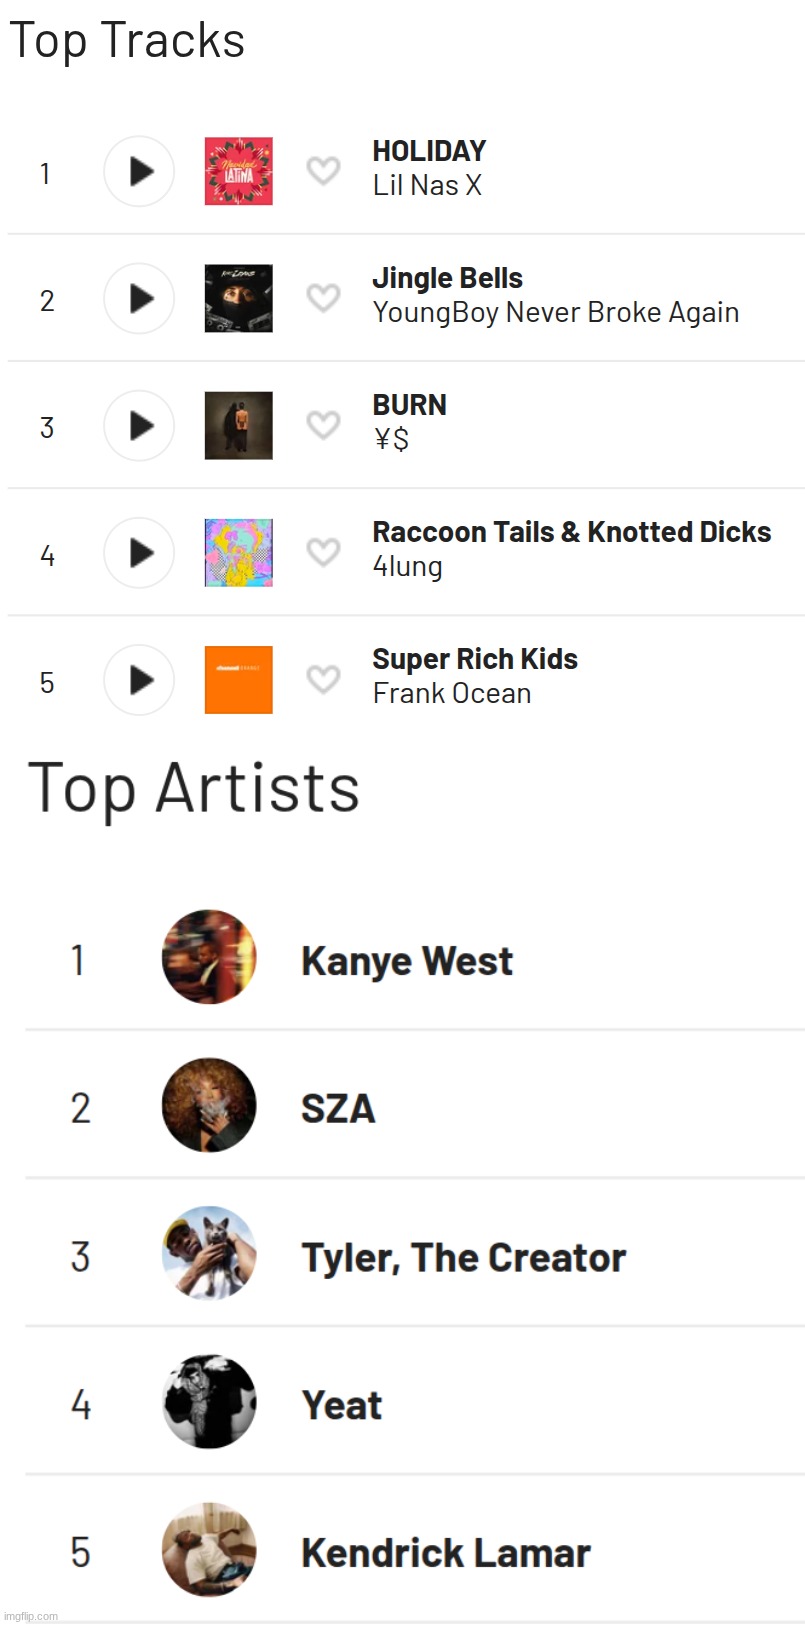Viewport: 805px width, 1625px height.
Task: Click the Tyler, The Creator avatar
Action: click(x=209, y=1254)
